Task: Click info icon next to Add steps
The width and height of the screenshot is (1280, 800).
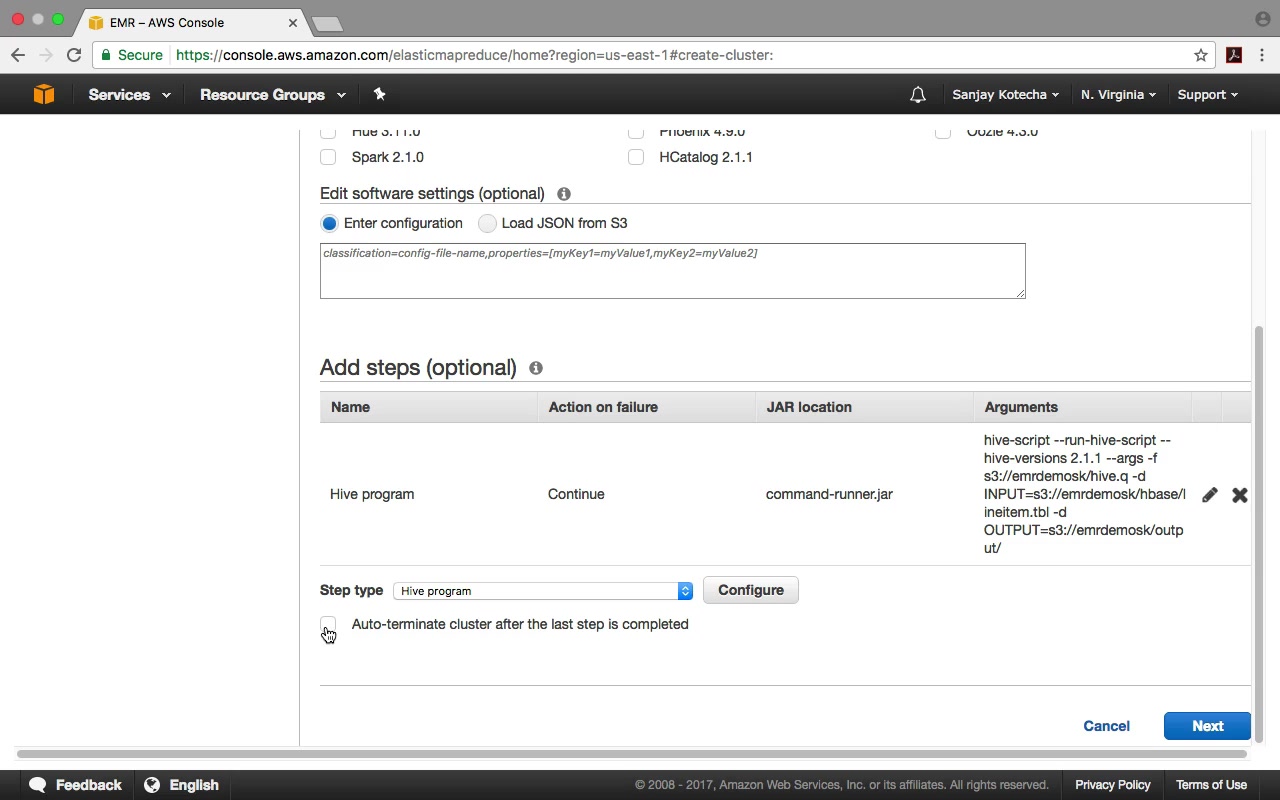Action: [x=536, y=368]
